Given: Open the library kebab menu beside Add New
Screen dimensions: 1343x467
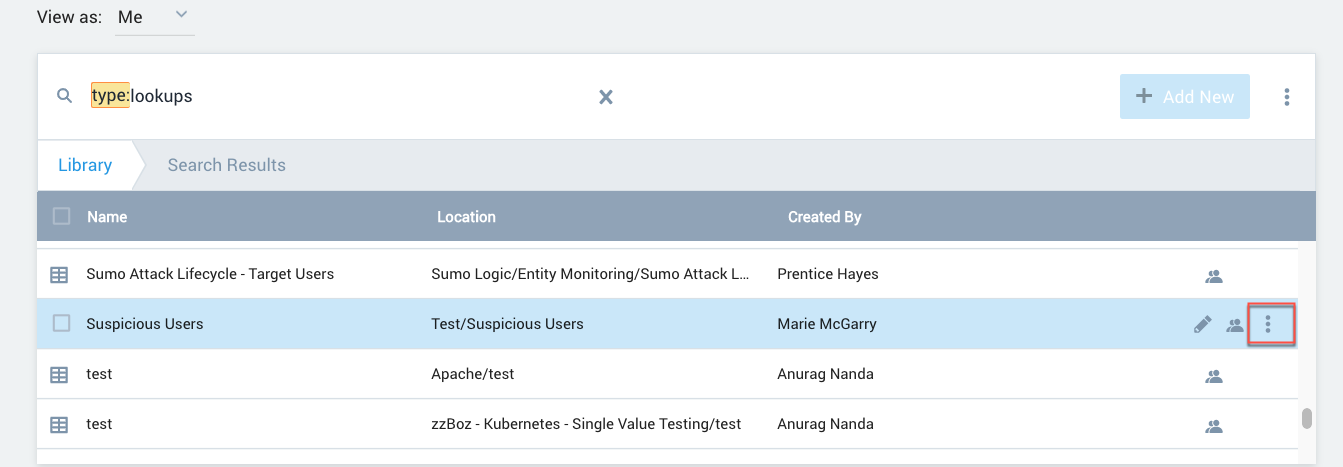Looking at the screenshot, I should click(x=1286, y=97).
